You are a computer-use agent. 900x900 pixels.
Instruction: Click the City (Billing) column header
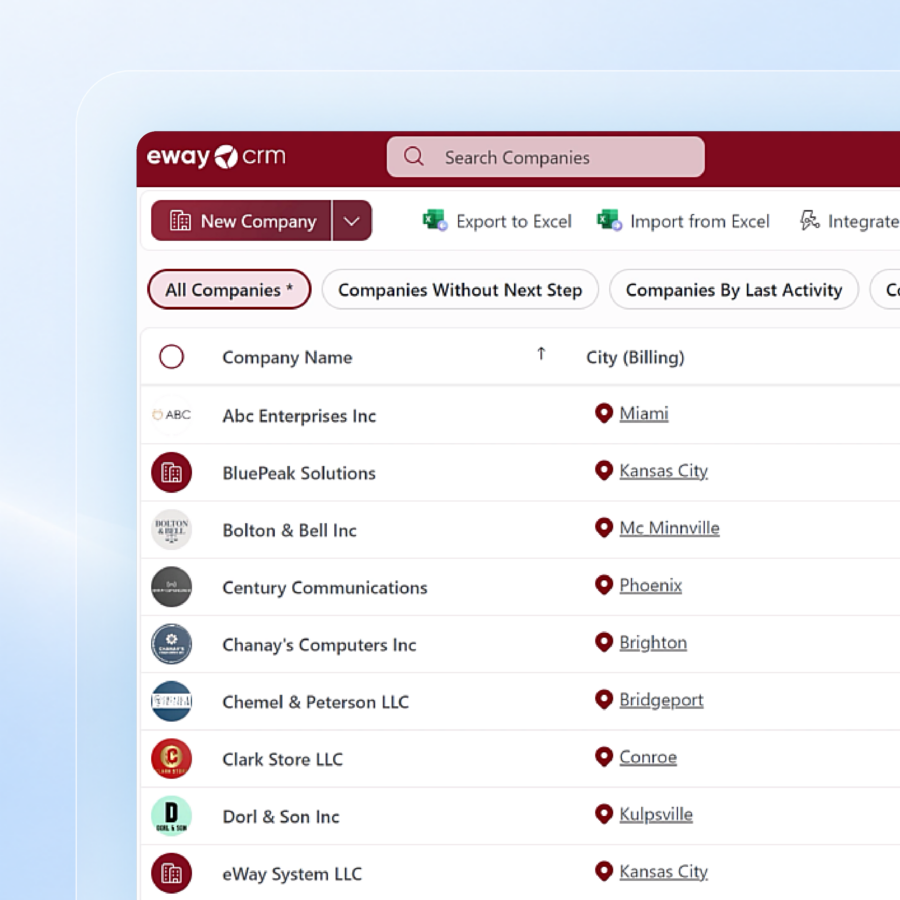pos(635,357)
